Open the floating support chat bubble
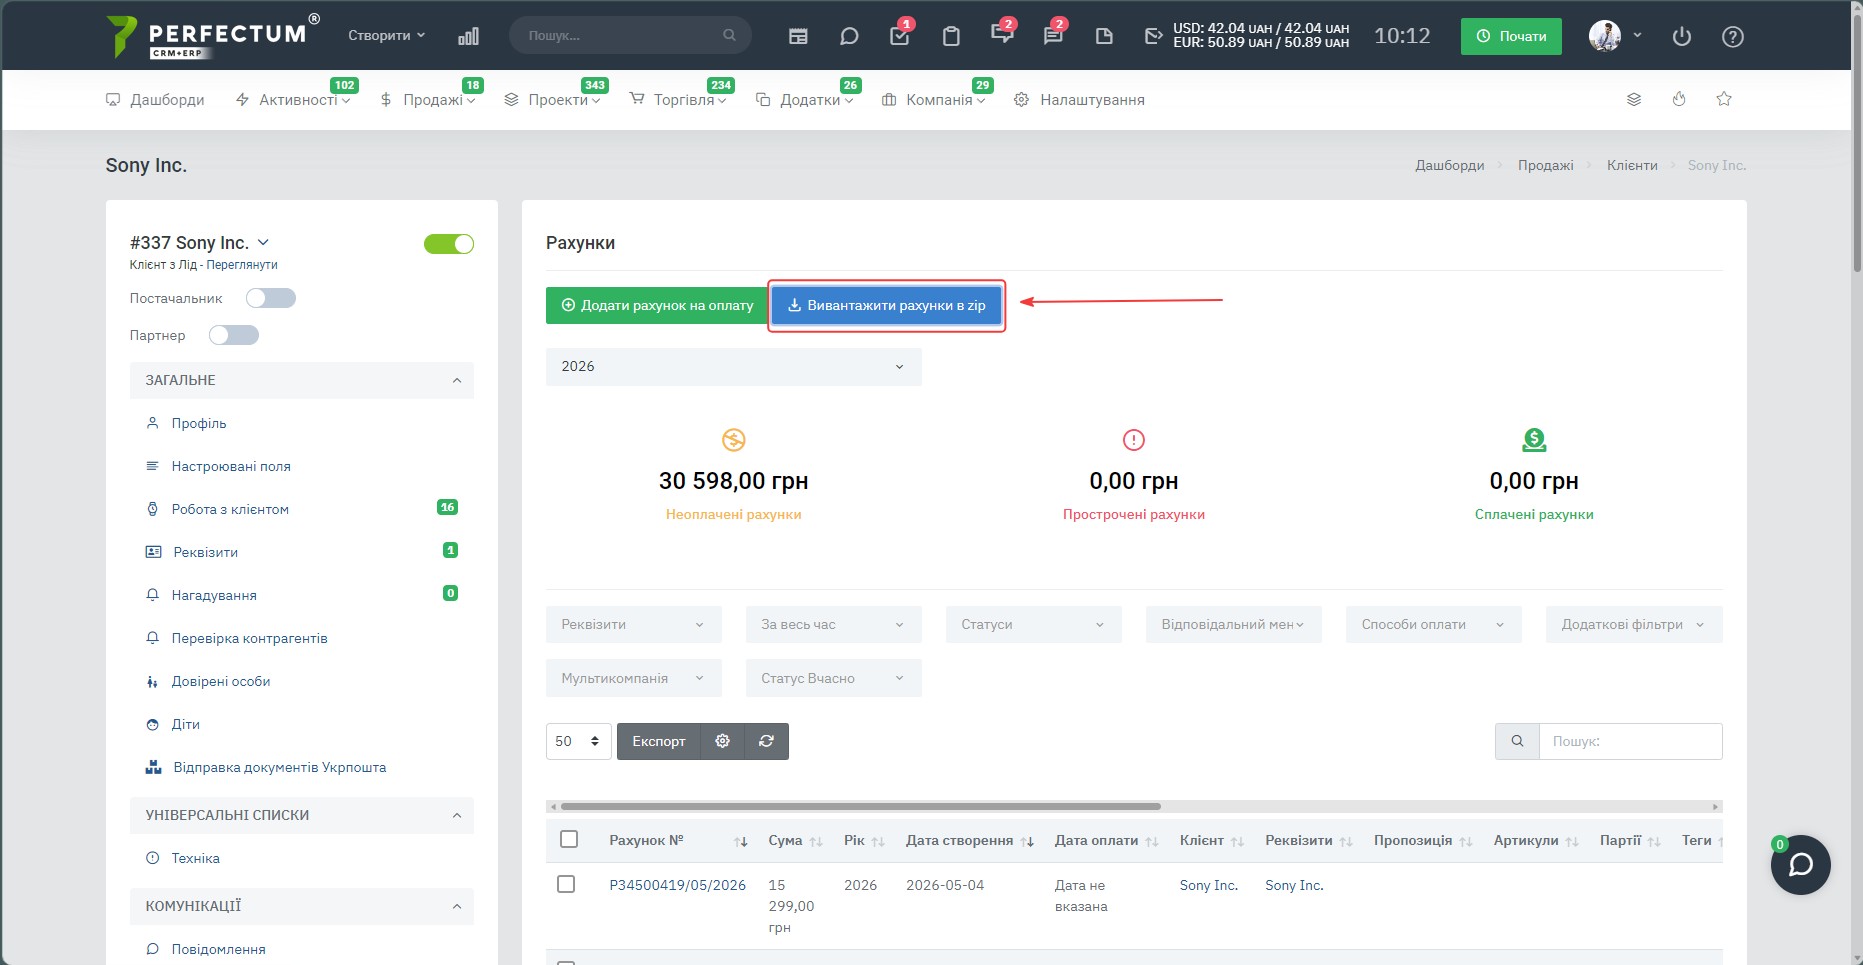1863x965 pixels. (1801, 864)
